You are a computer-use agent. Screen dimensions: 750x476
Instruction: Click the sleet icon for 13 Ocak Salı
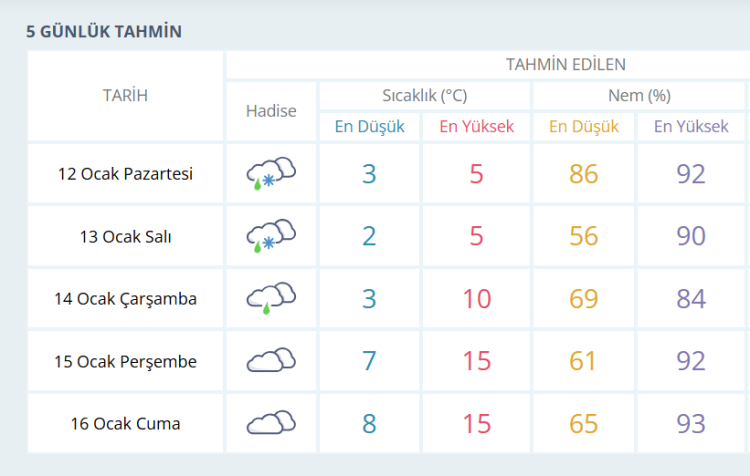(x=271, y=236)
